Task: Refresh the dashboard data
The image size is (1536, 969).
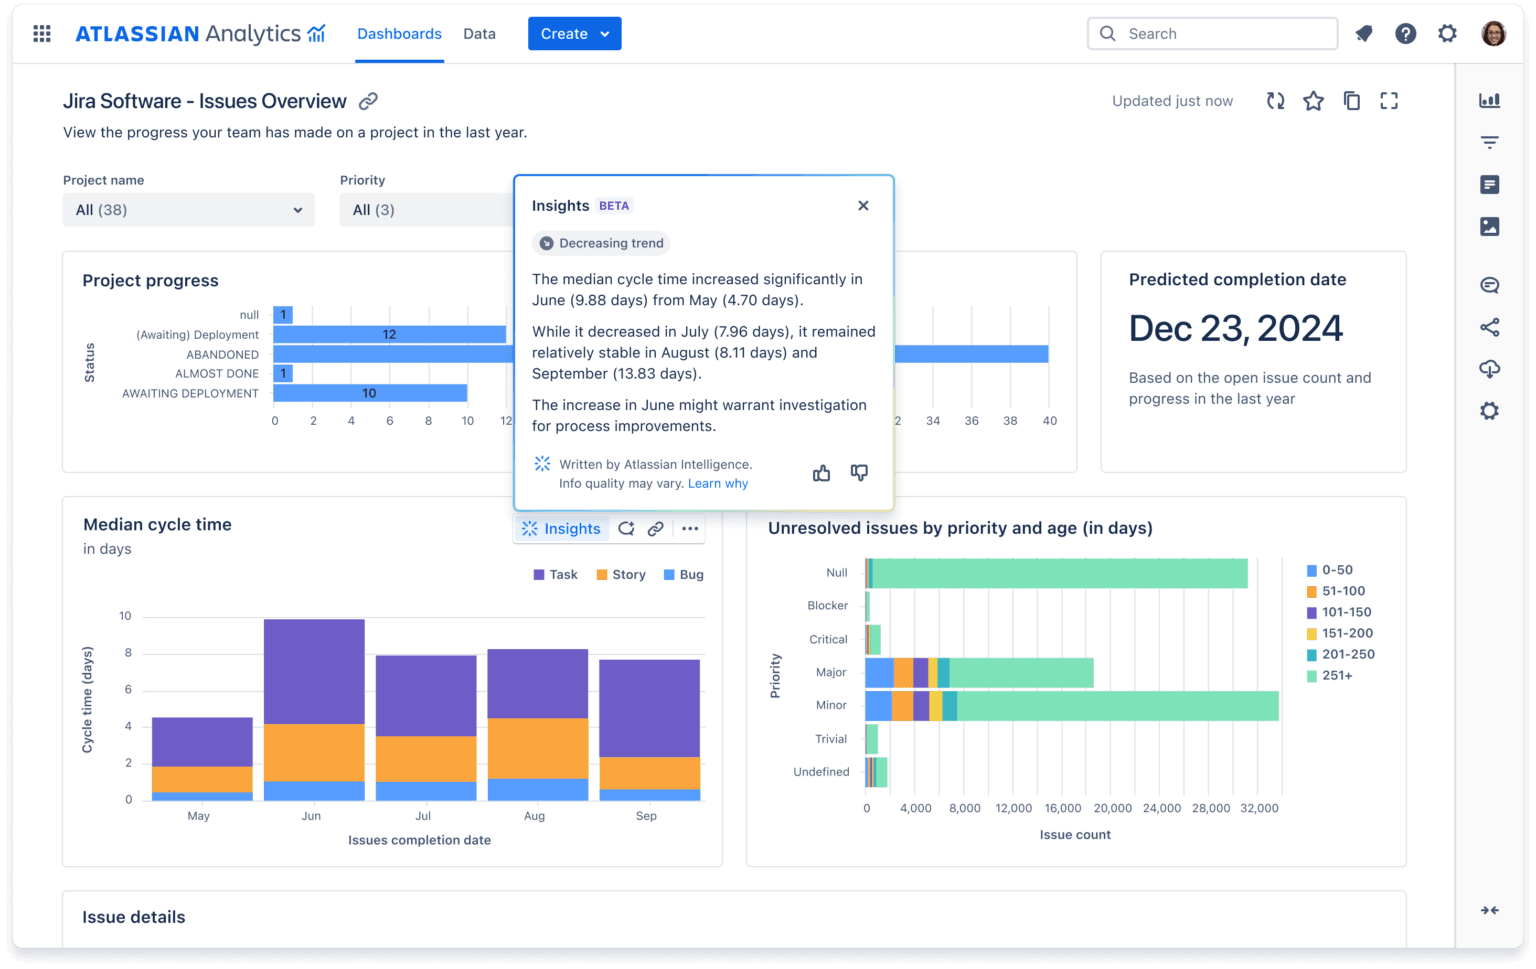Action: click(1275, 101)
